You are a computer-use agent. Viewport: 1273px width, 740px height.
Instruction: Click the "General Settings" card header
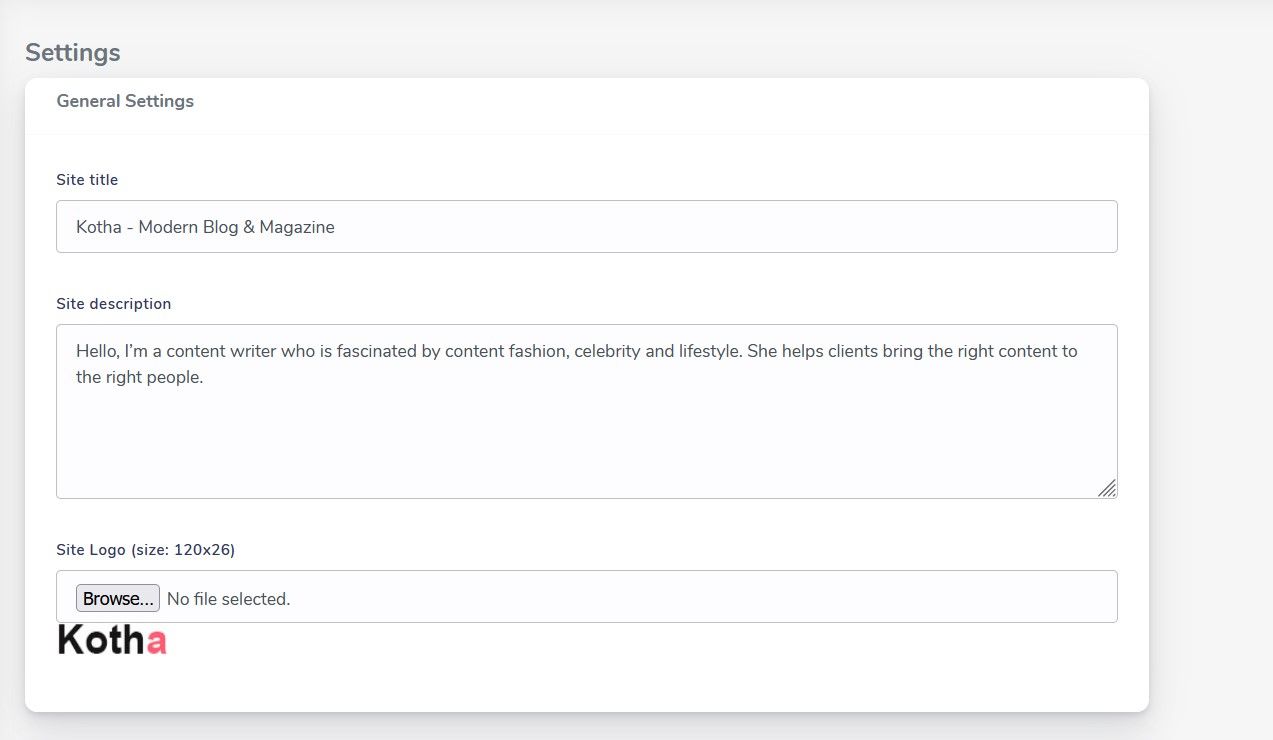pos(125,101)
